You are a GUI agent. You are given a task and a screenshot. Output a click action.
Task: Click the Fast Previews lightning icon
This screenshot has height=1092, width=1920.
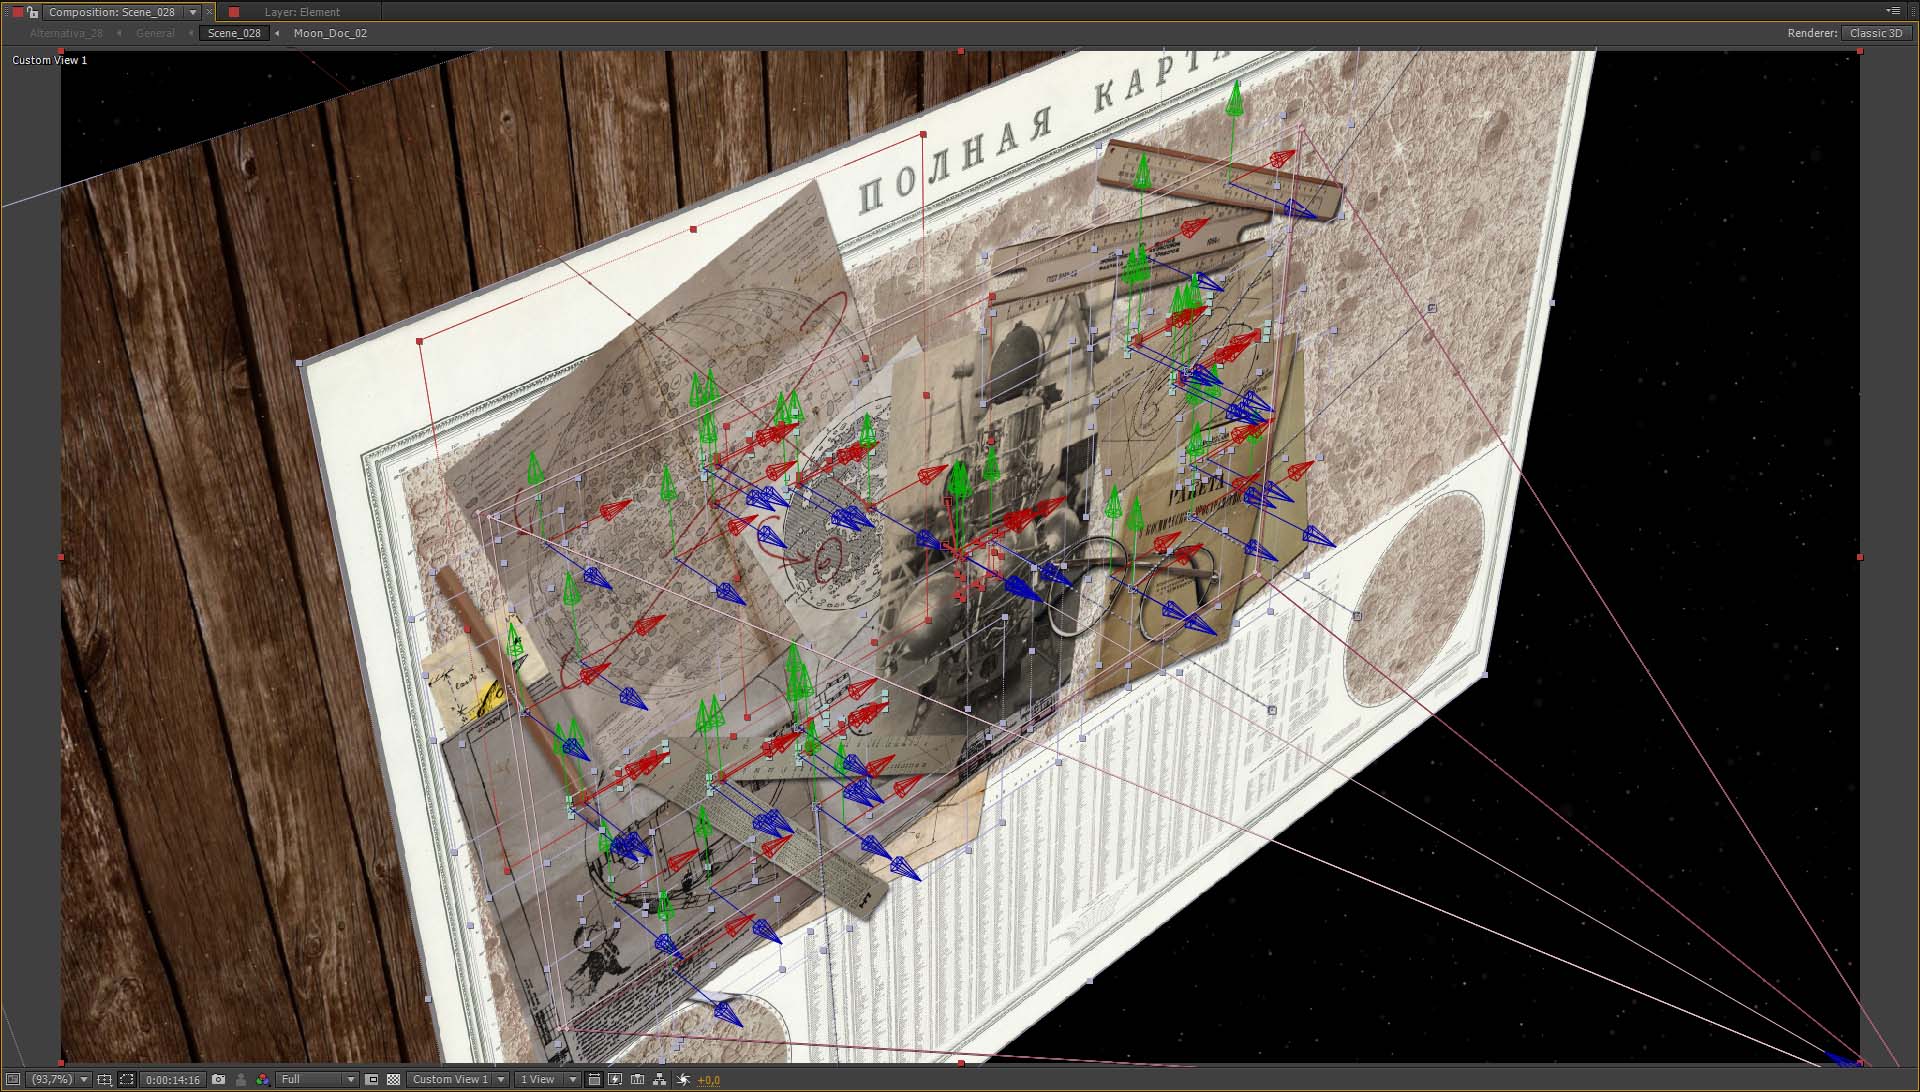click(x=615, y=1079)
